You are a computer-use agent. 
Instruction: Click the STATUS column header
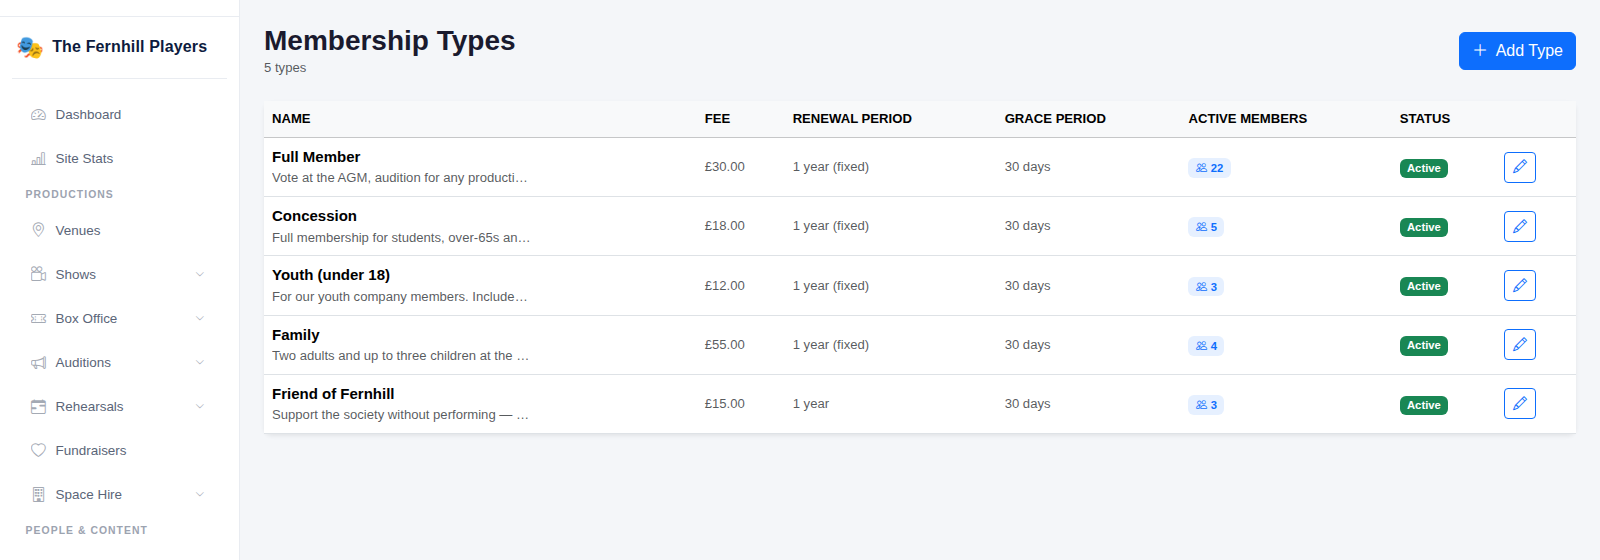pyautogui.click(x=1425, y=119)
